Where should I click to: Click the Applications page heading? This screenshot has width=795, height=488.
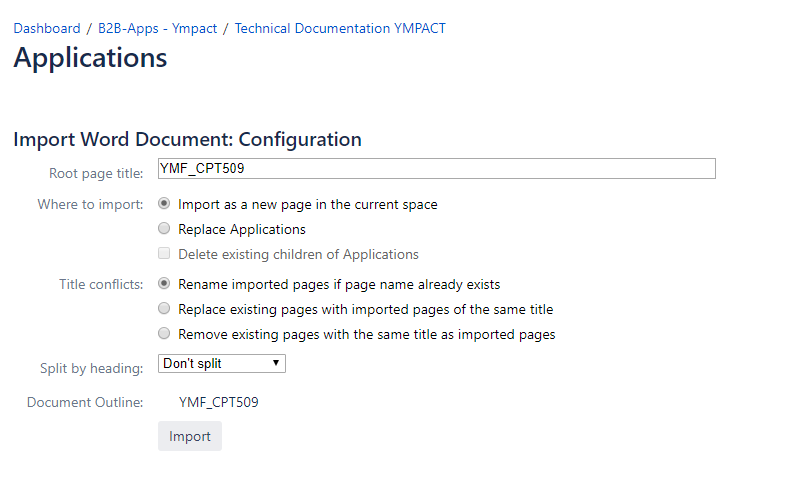tap(90, 58)
